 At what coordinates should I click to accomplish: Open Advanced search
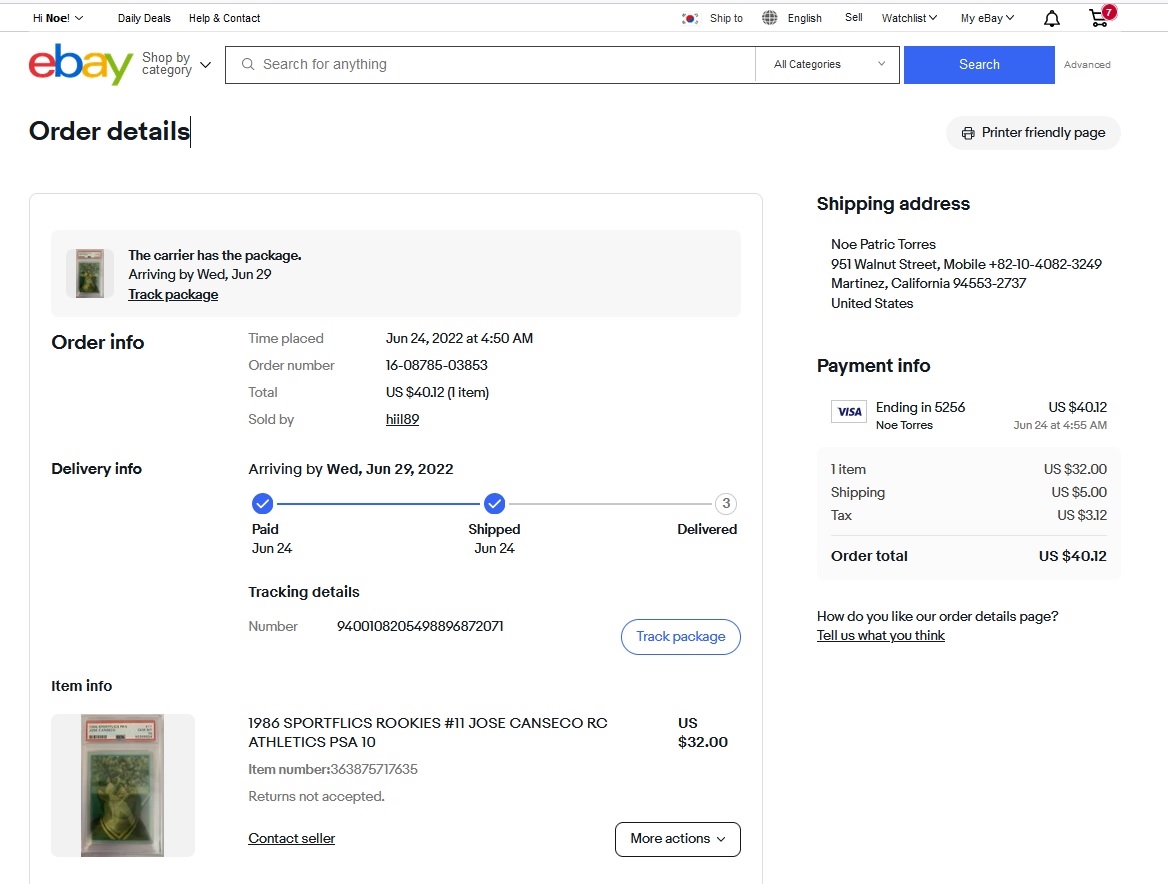tap(1087, 65)
